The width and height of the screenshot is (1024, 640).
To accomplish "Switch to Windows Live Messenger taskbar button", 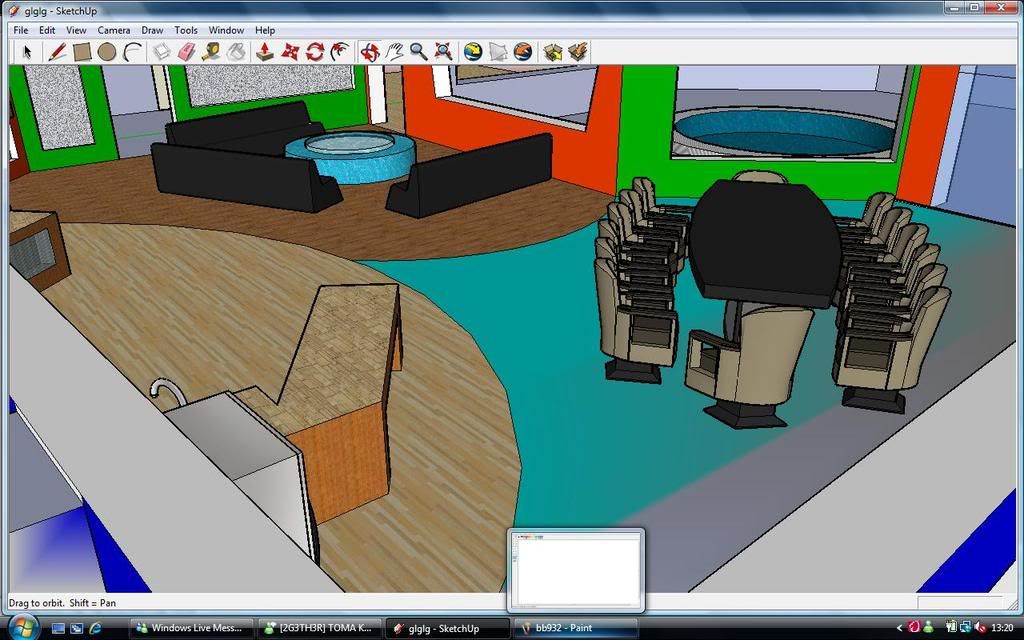I will click(x=191, y=628).
